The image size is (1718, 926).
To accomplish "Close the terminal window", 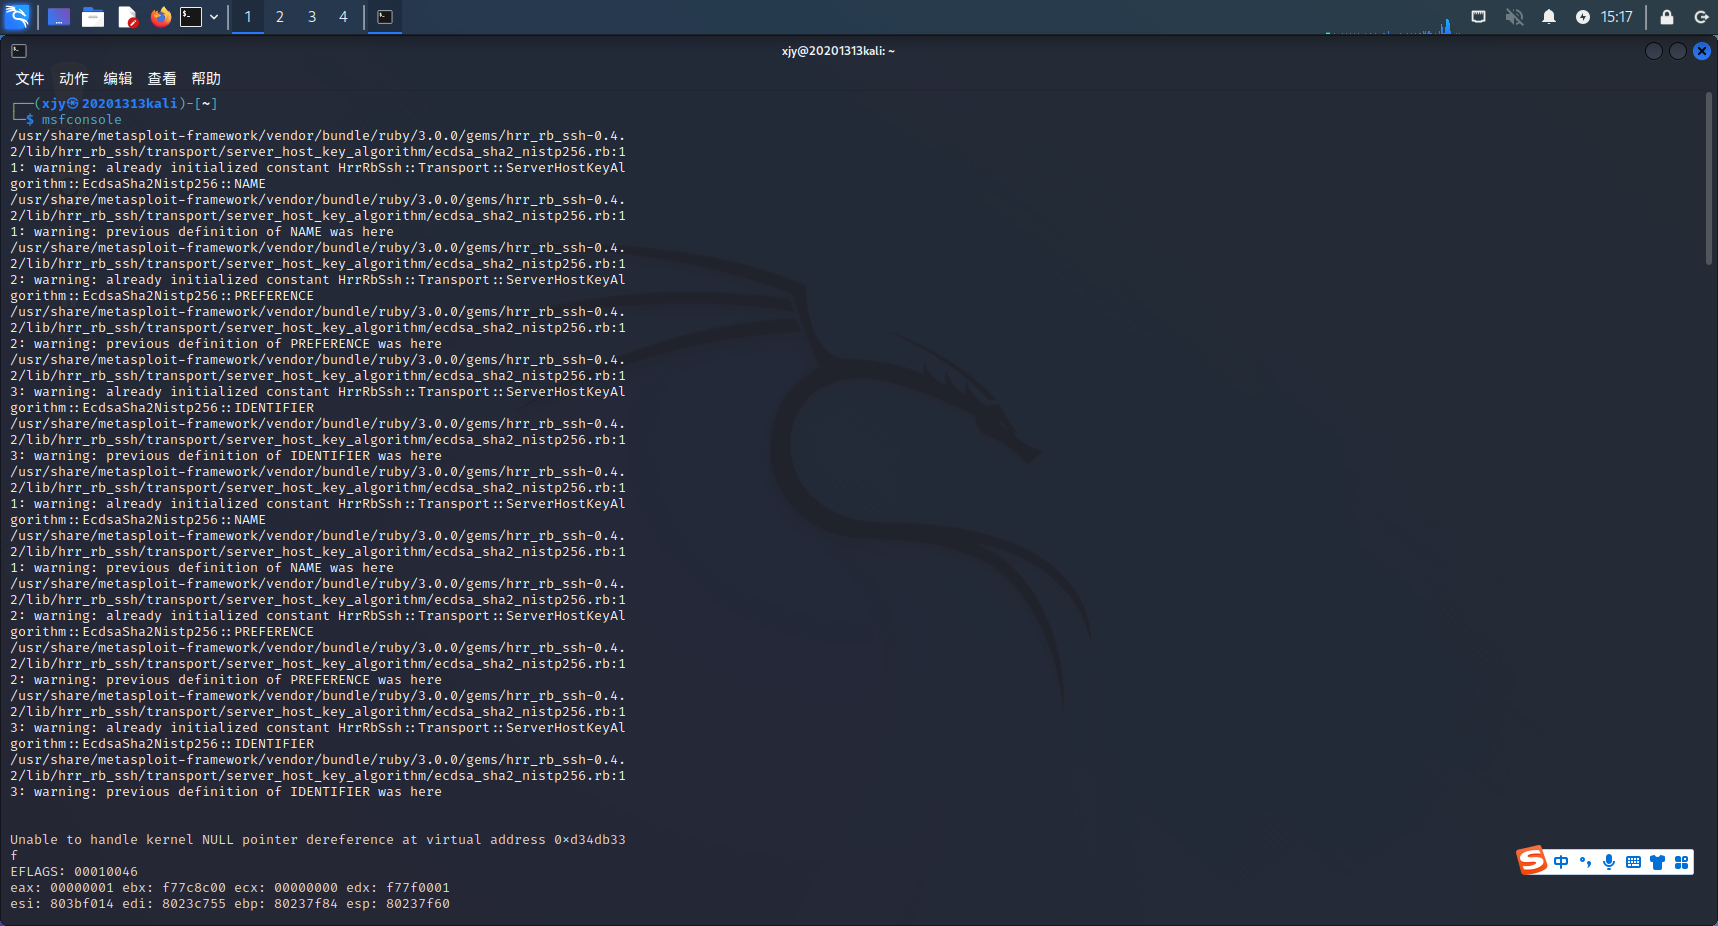I will (x=1702, y=51).
